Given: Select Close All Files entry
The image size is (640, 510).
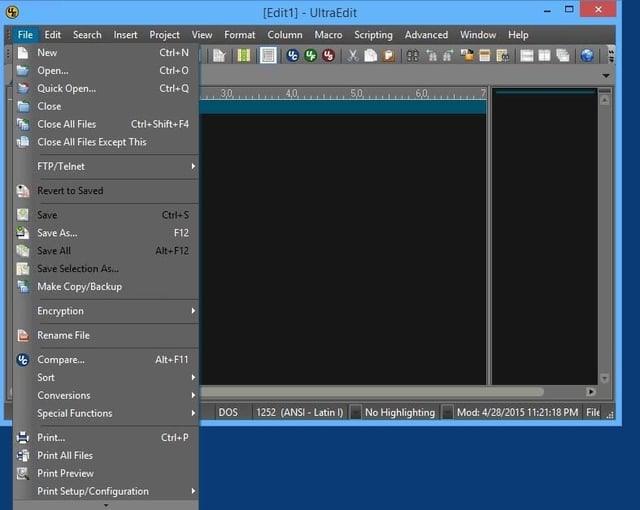Looking at the screenshot, I should pyautogui.click(x=106, y=124).
